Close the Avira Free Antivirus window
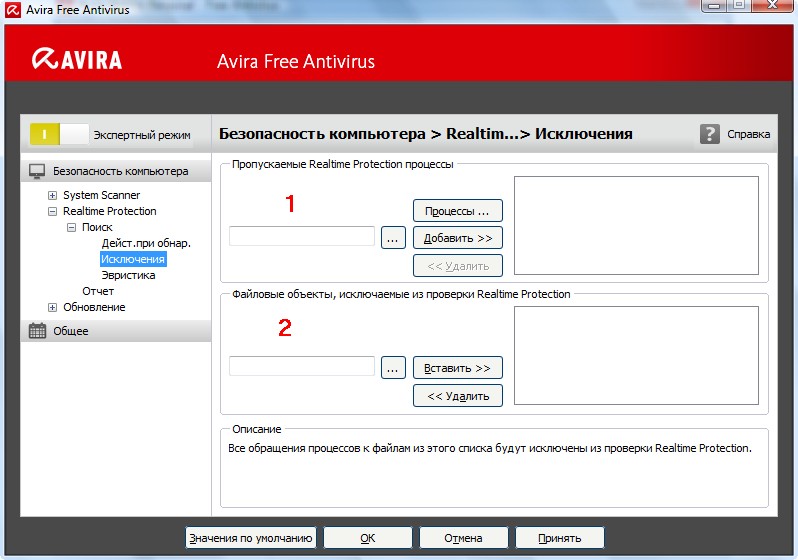The height and width of the screenshot is (560, 798). 772,5
